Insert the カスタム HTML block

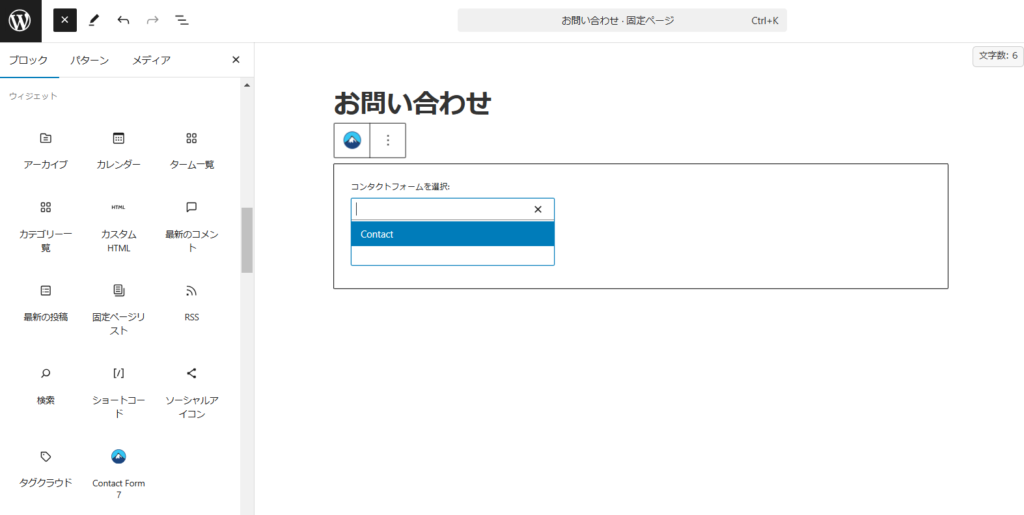118,227
